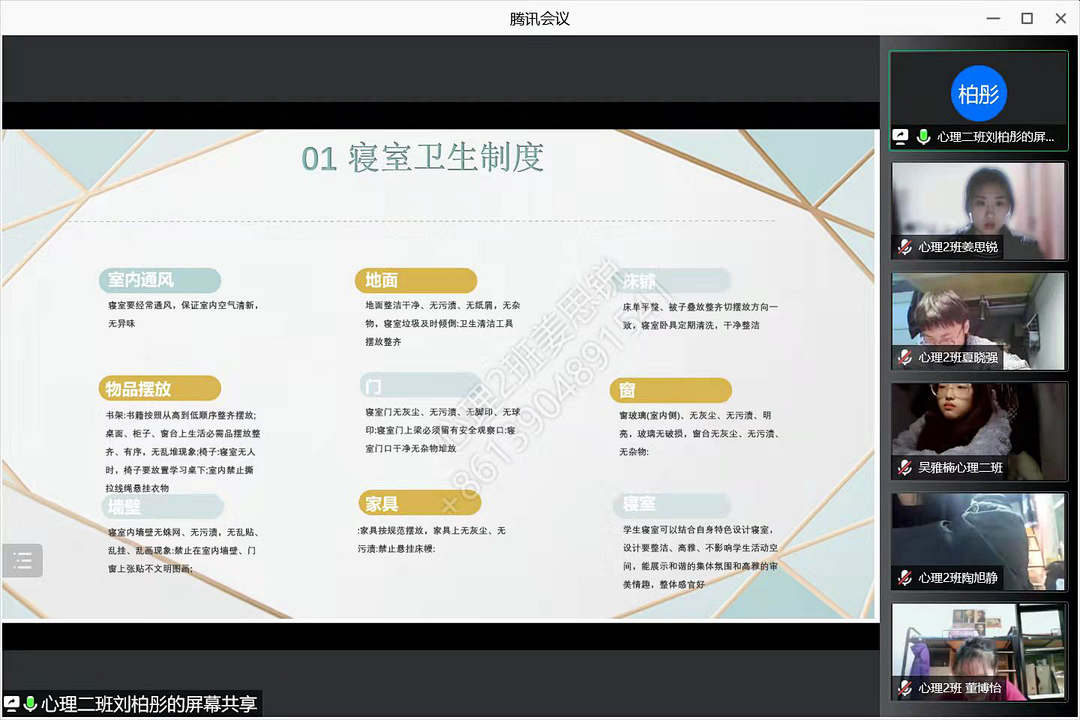The width and height of the screenshot is (1080, 720).
Task: Click 姜思锐's muted microphone icon
Action: point(905,247)
